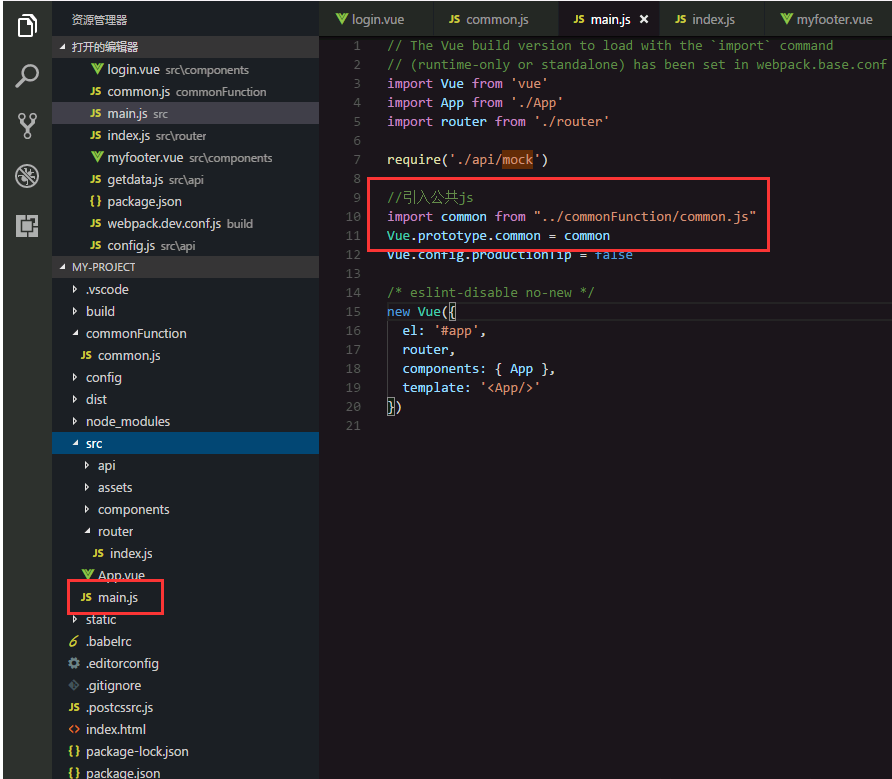Click the .editorconfig gear file icon
This screenshot has height=779, width=892.
pos(74,663)
